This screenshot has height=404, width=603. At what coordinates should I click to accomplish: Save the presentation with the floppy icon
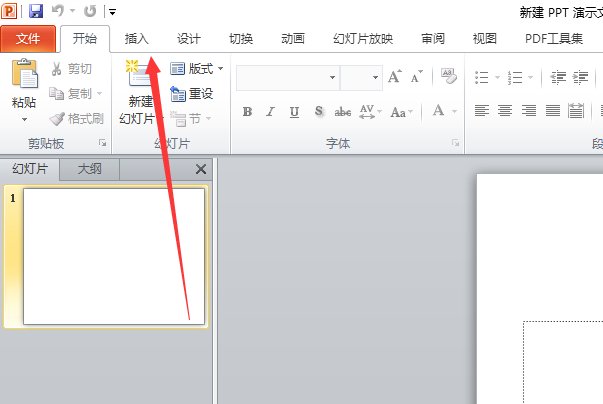pos(36,11)
